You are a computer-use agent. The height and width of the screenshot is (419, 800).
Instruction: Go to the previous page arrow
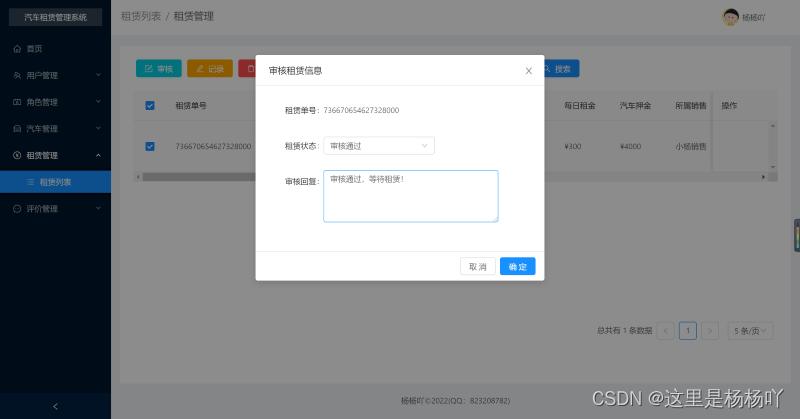pos(665,331)
